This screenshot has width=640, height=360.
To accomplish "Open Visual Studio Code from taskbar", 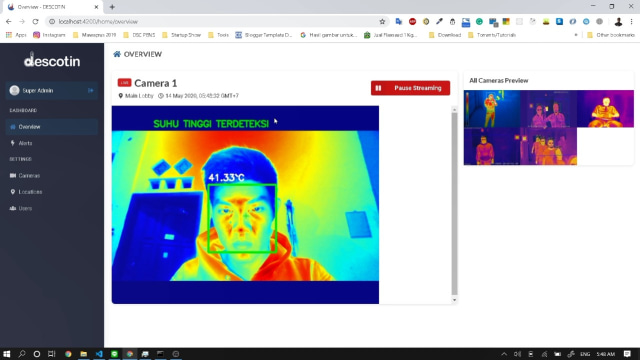I will click(99, 354).
